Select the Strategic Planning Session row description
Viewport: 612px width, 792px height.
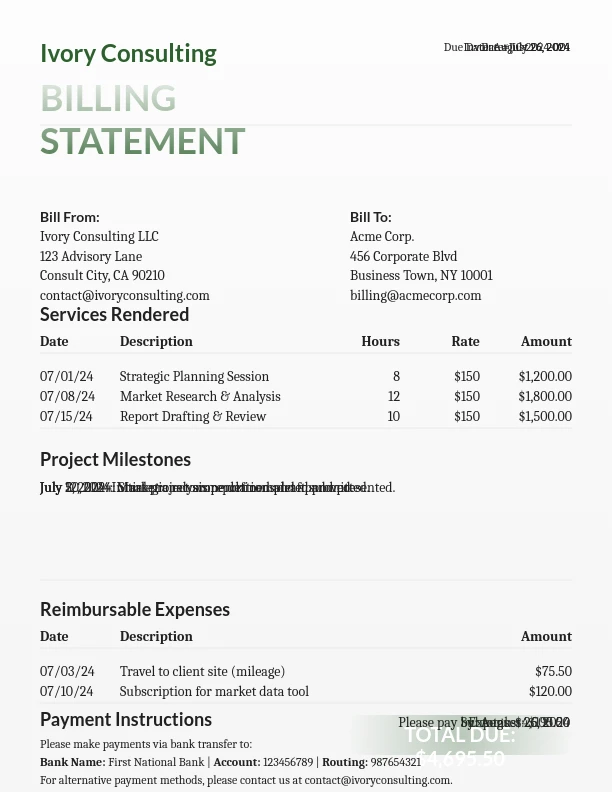pos(194,377)
